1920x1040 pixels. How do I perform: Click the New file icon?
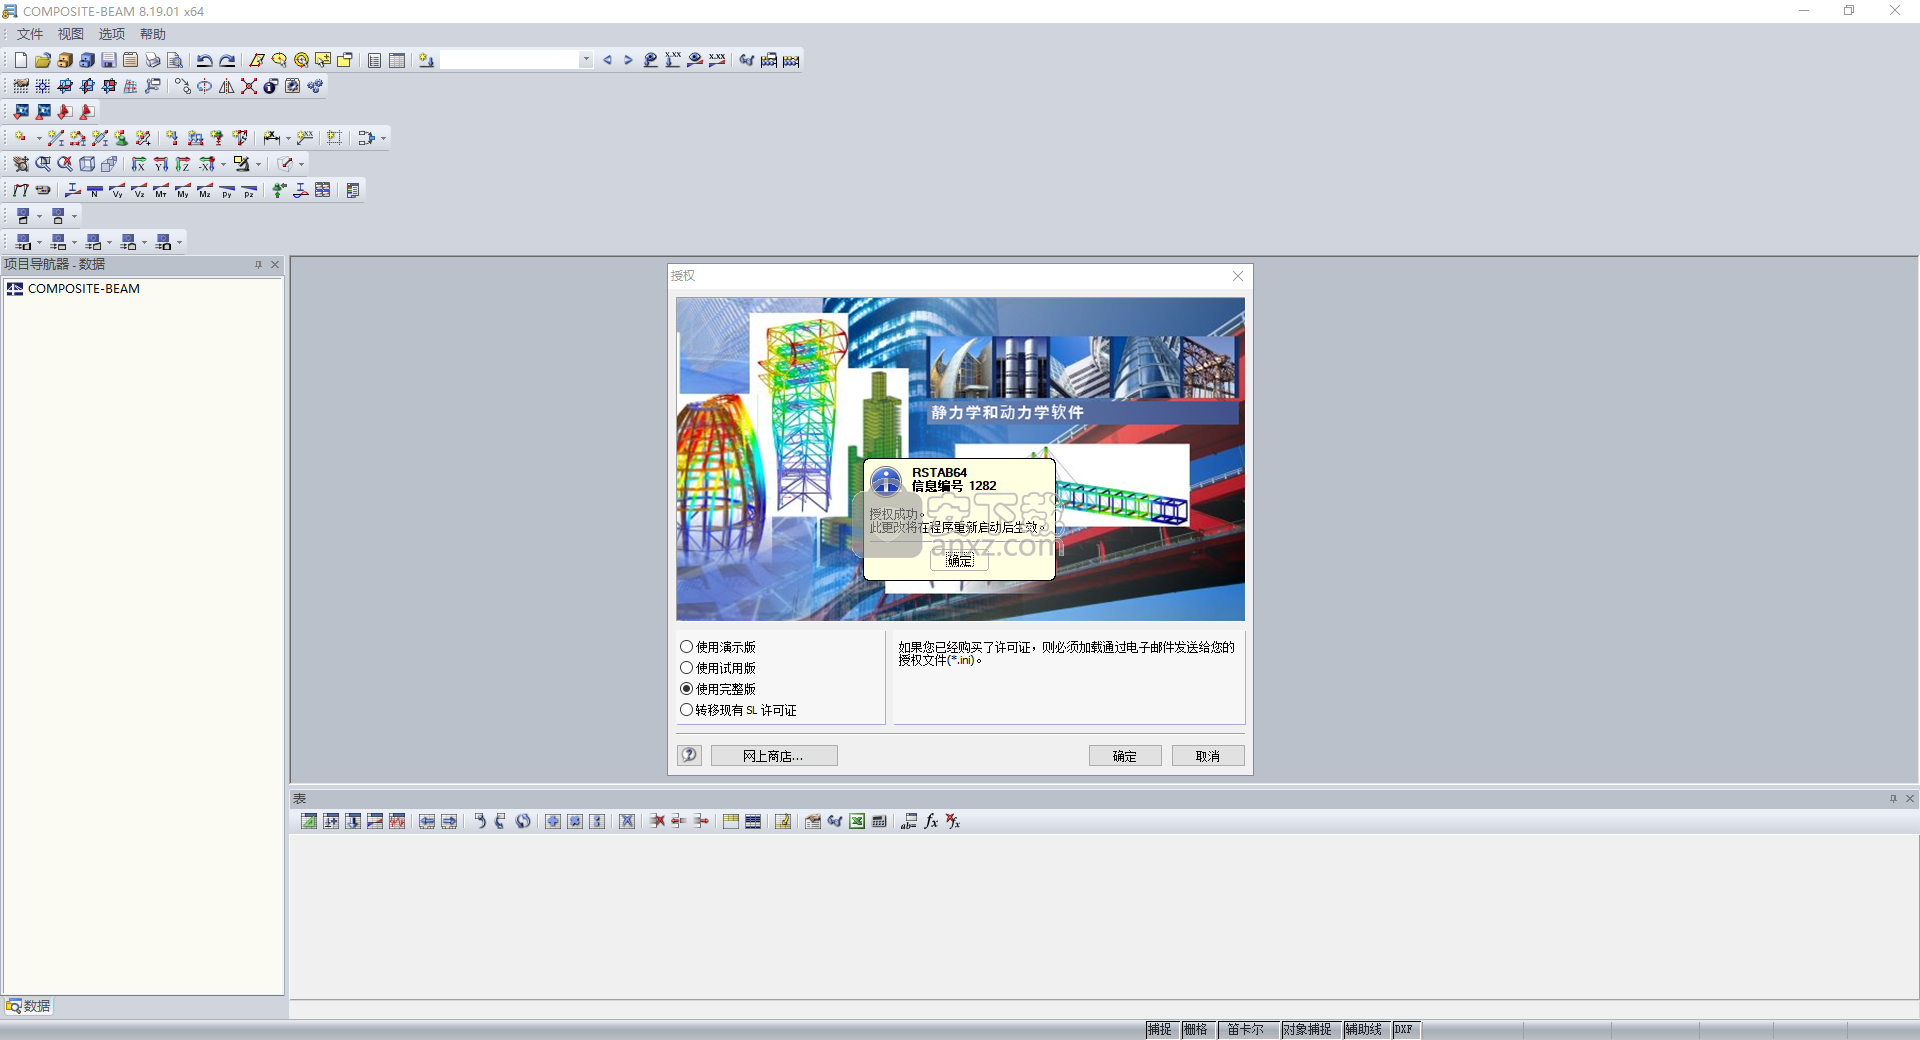click(x=21, y=60)
